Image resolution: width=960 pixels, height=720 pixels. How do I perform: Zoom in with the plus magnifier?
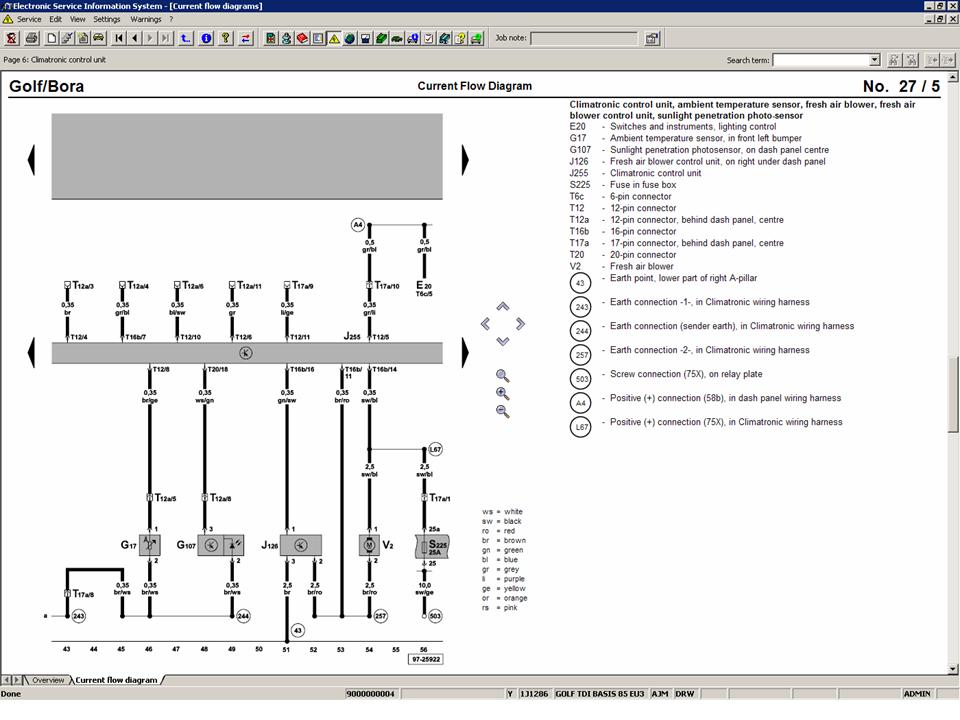503,393
